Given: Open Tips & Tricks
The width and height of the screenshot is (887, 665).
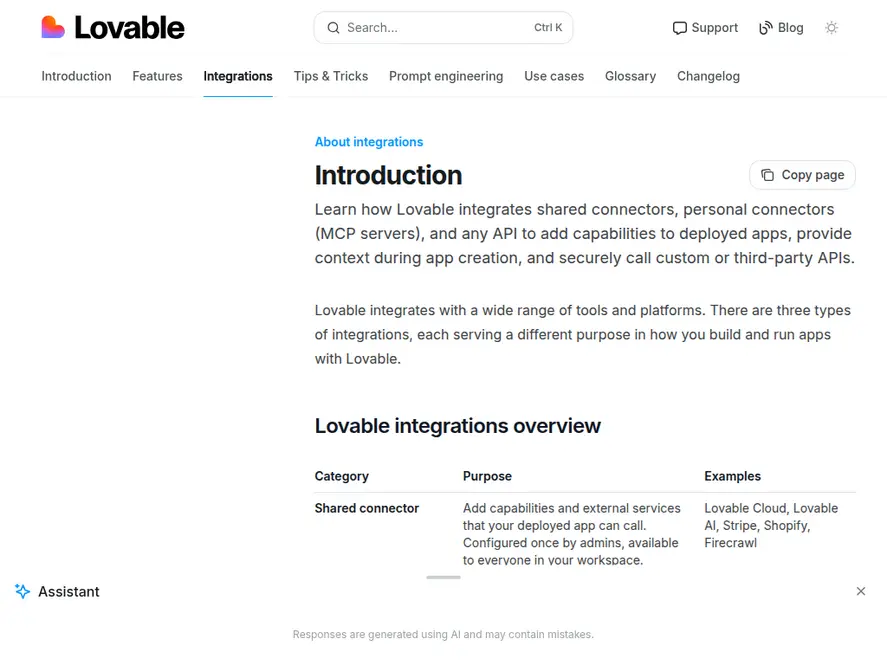Looking at the screenshot, I should (331, 76).
